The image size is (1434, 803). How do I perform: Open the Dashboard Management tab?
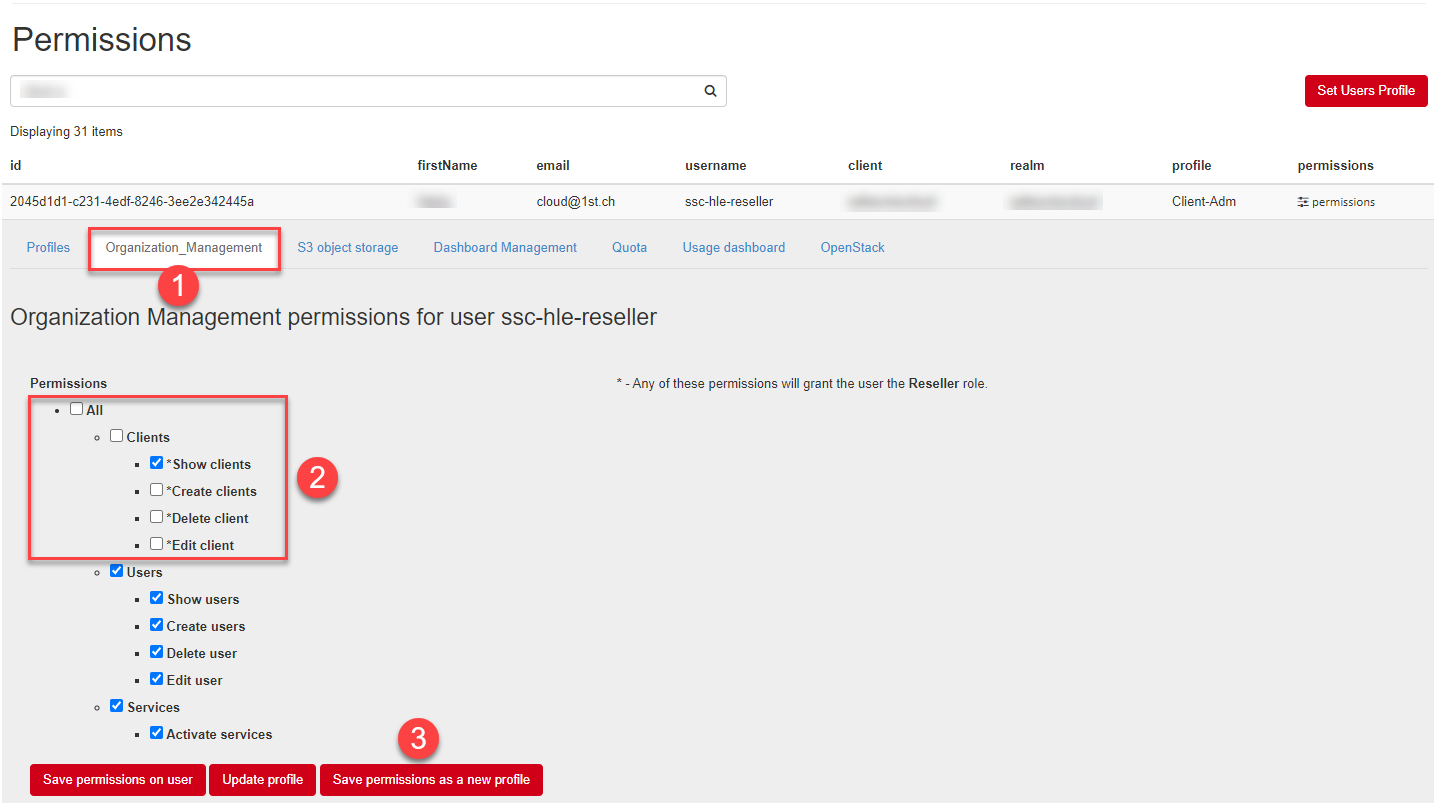(505, 248)
